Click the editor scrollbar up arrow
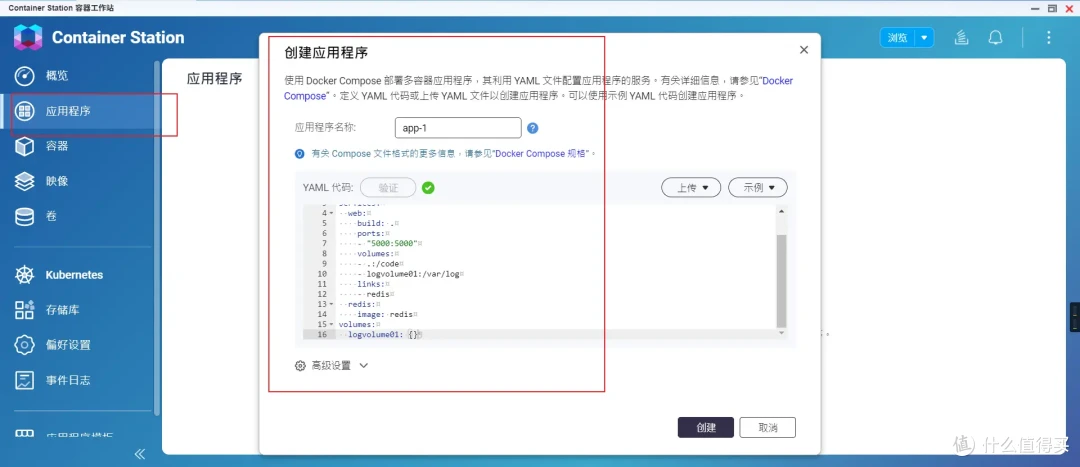 tap(781, 209)
